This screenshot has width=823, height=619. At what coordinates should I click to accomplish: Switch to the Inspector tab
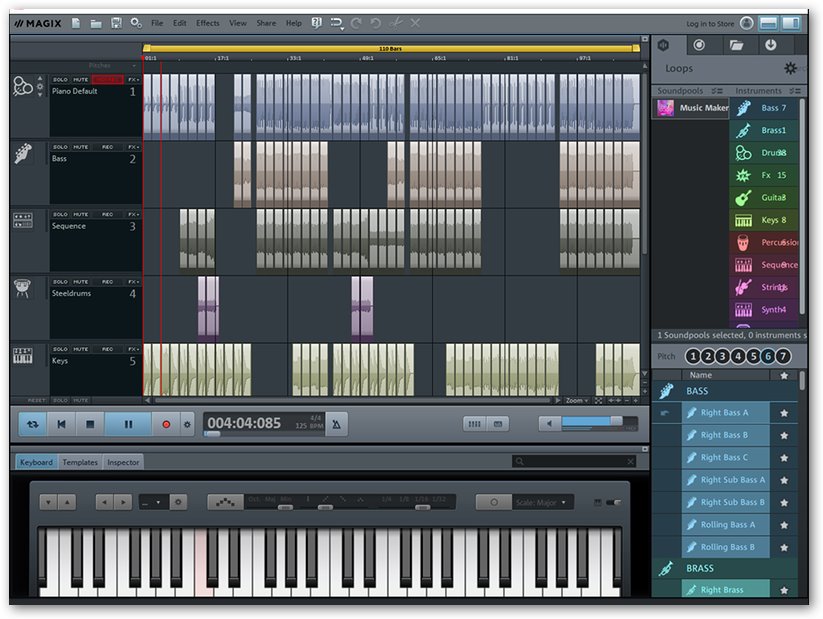[123, 463]
